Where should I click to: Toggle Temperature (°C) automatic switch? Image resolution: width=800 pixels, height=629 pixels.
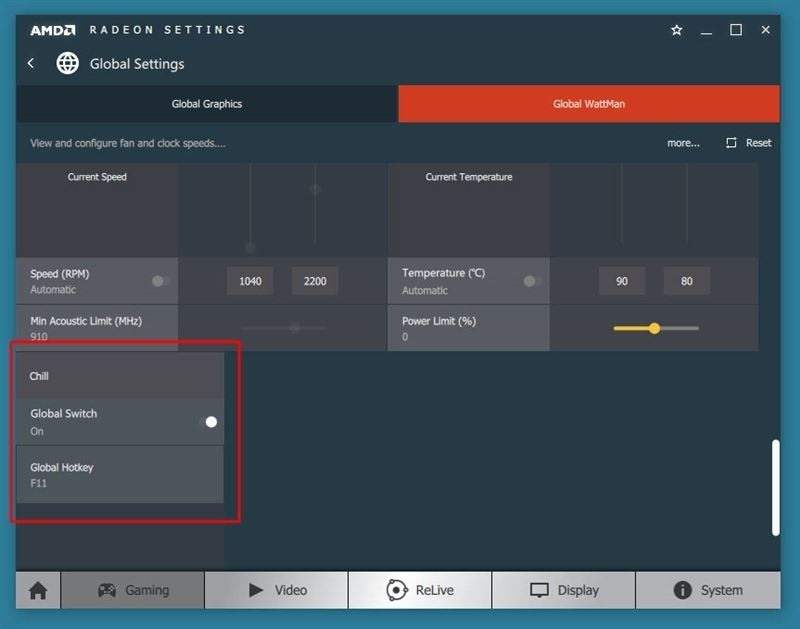coord(532,281)
